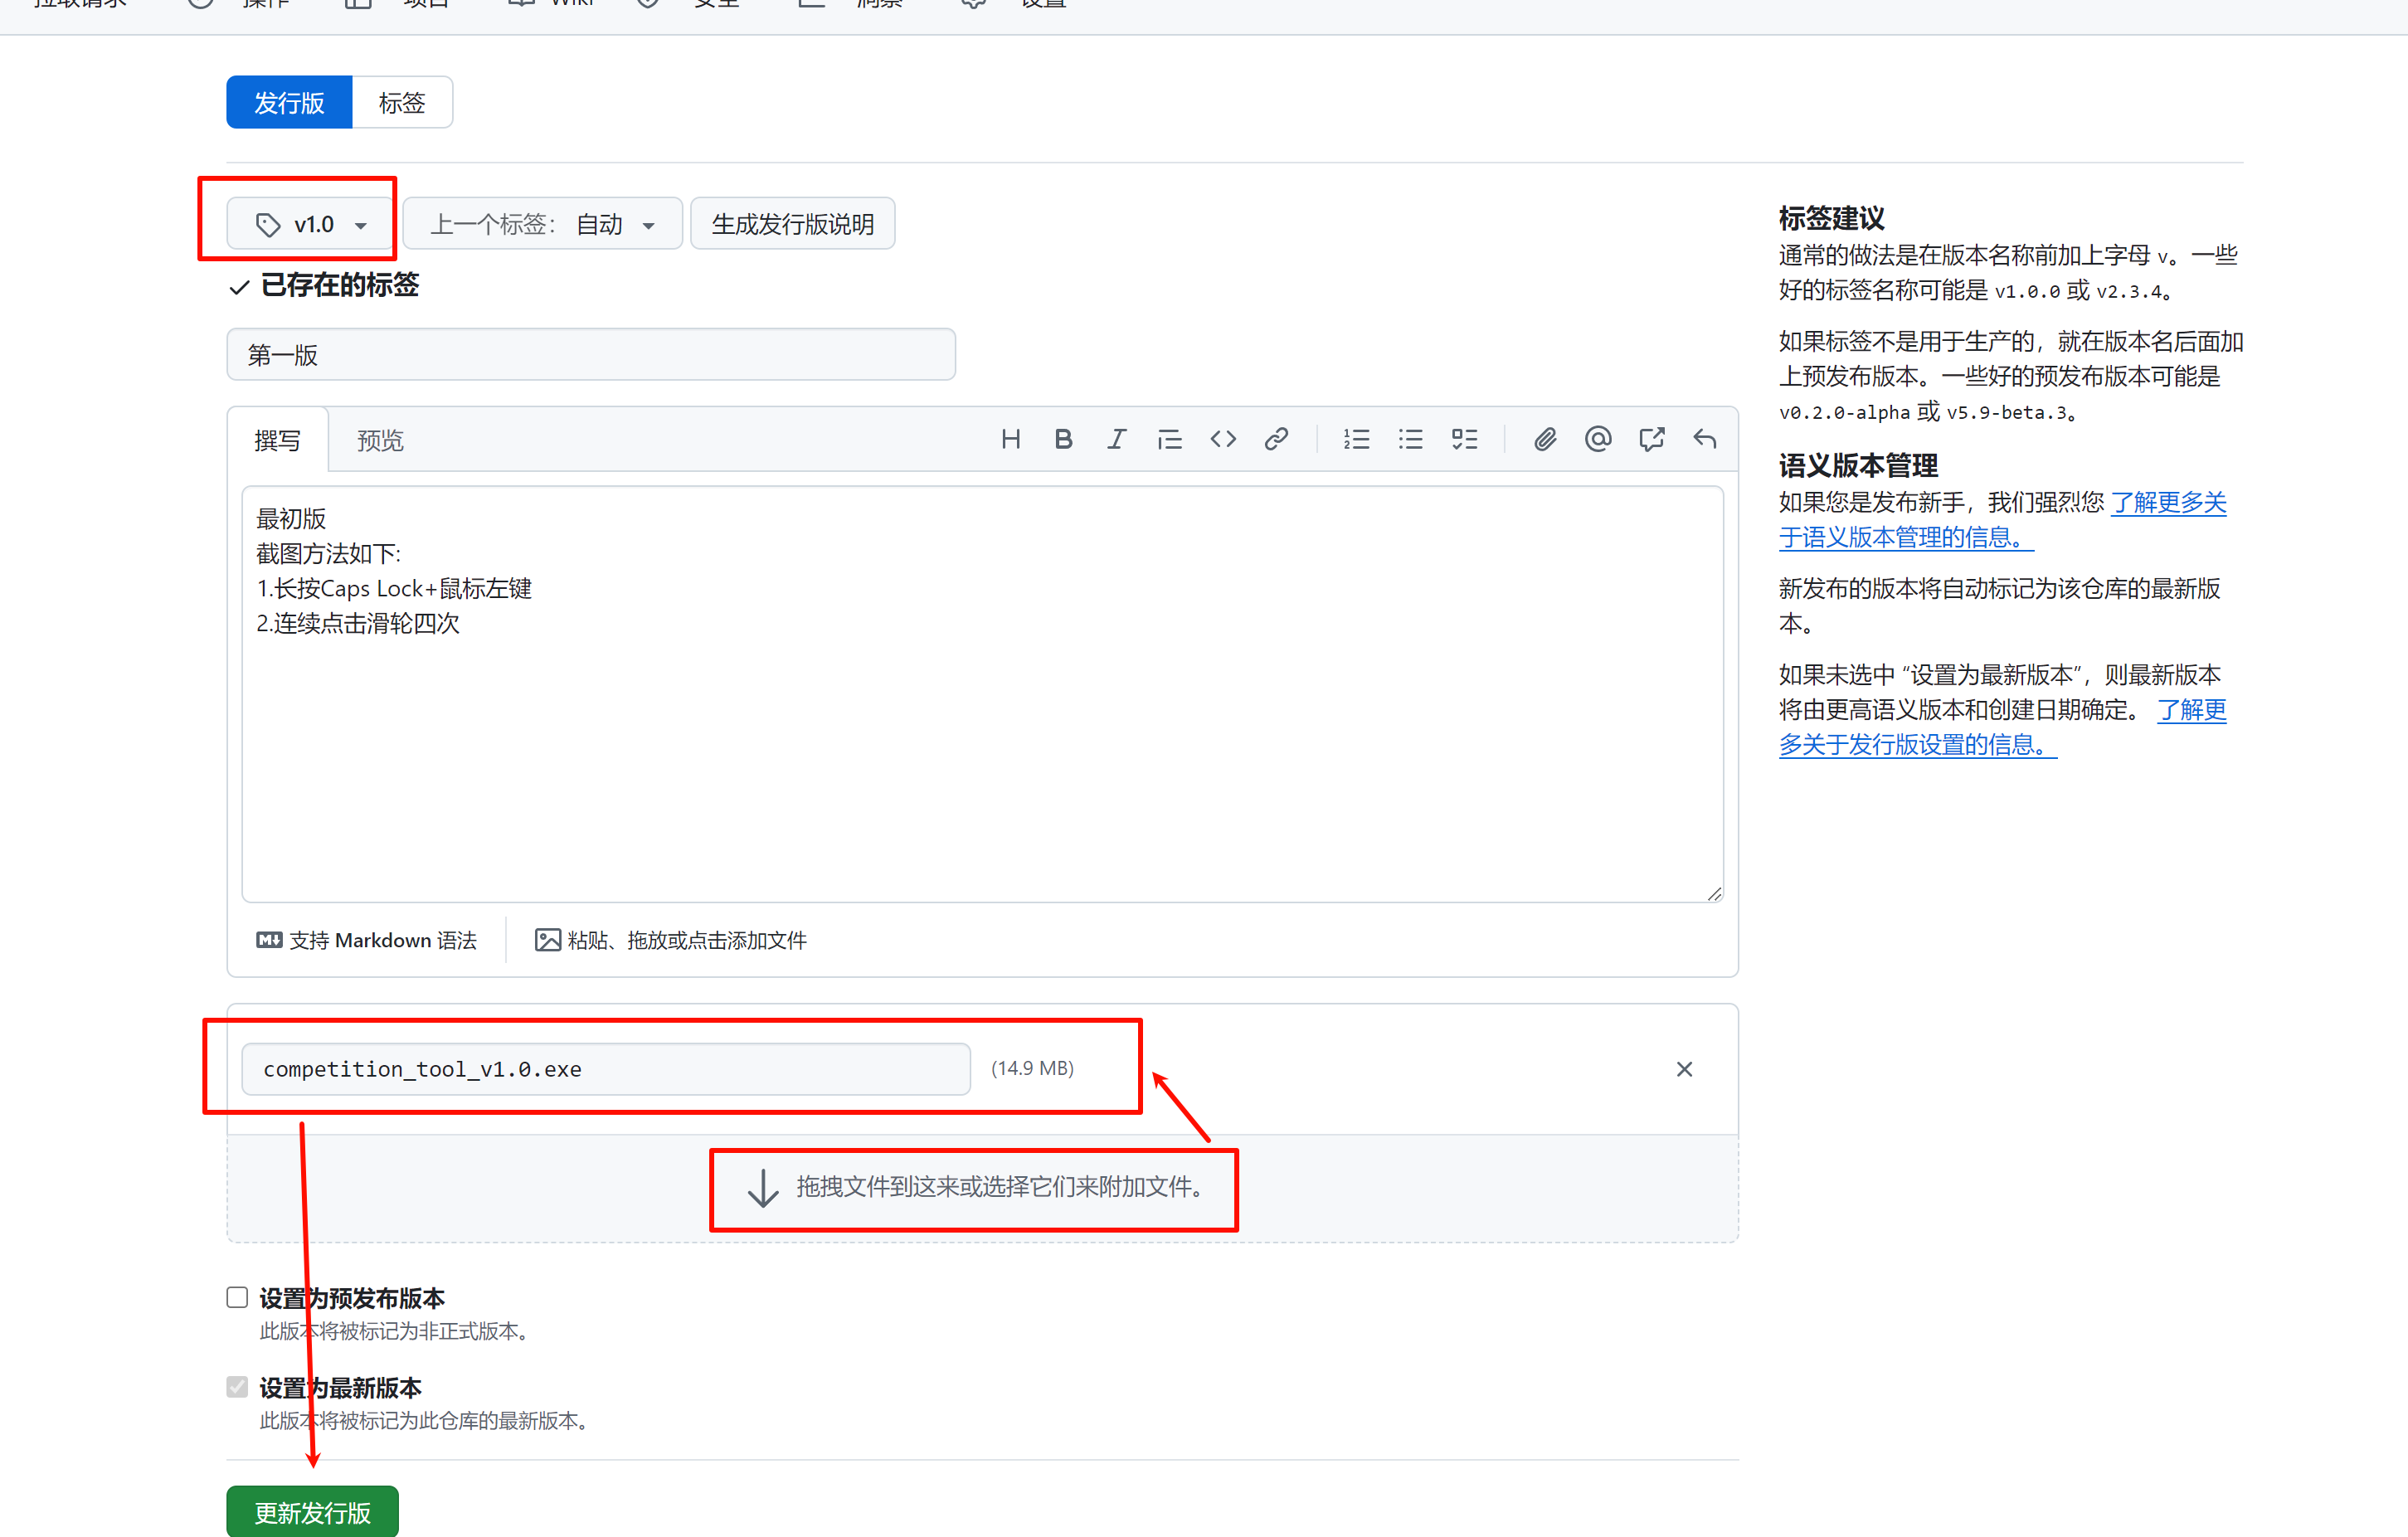
Task: Switch to the 预览 tab in the editor
Action: point(379,439)
